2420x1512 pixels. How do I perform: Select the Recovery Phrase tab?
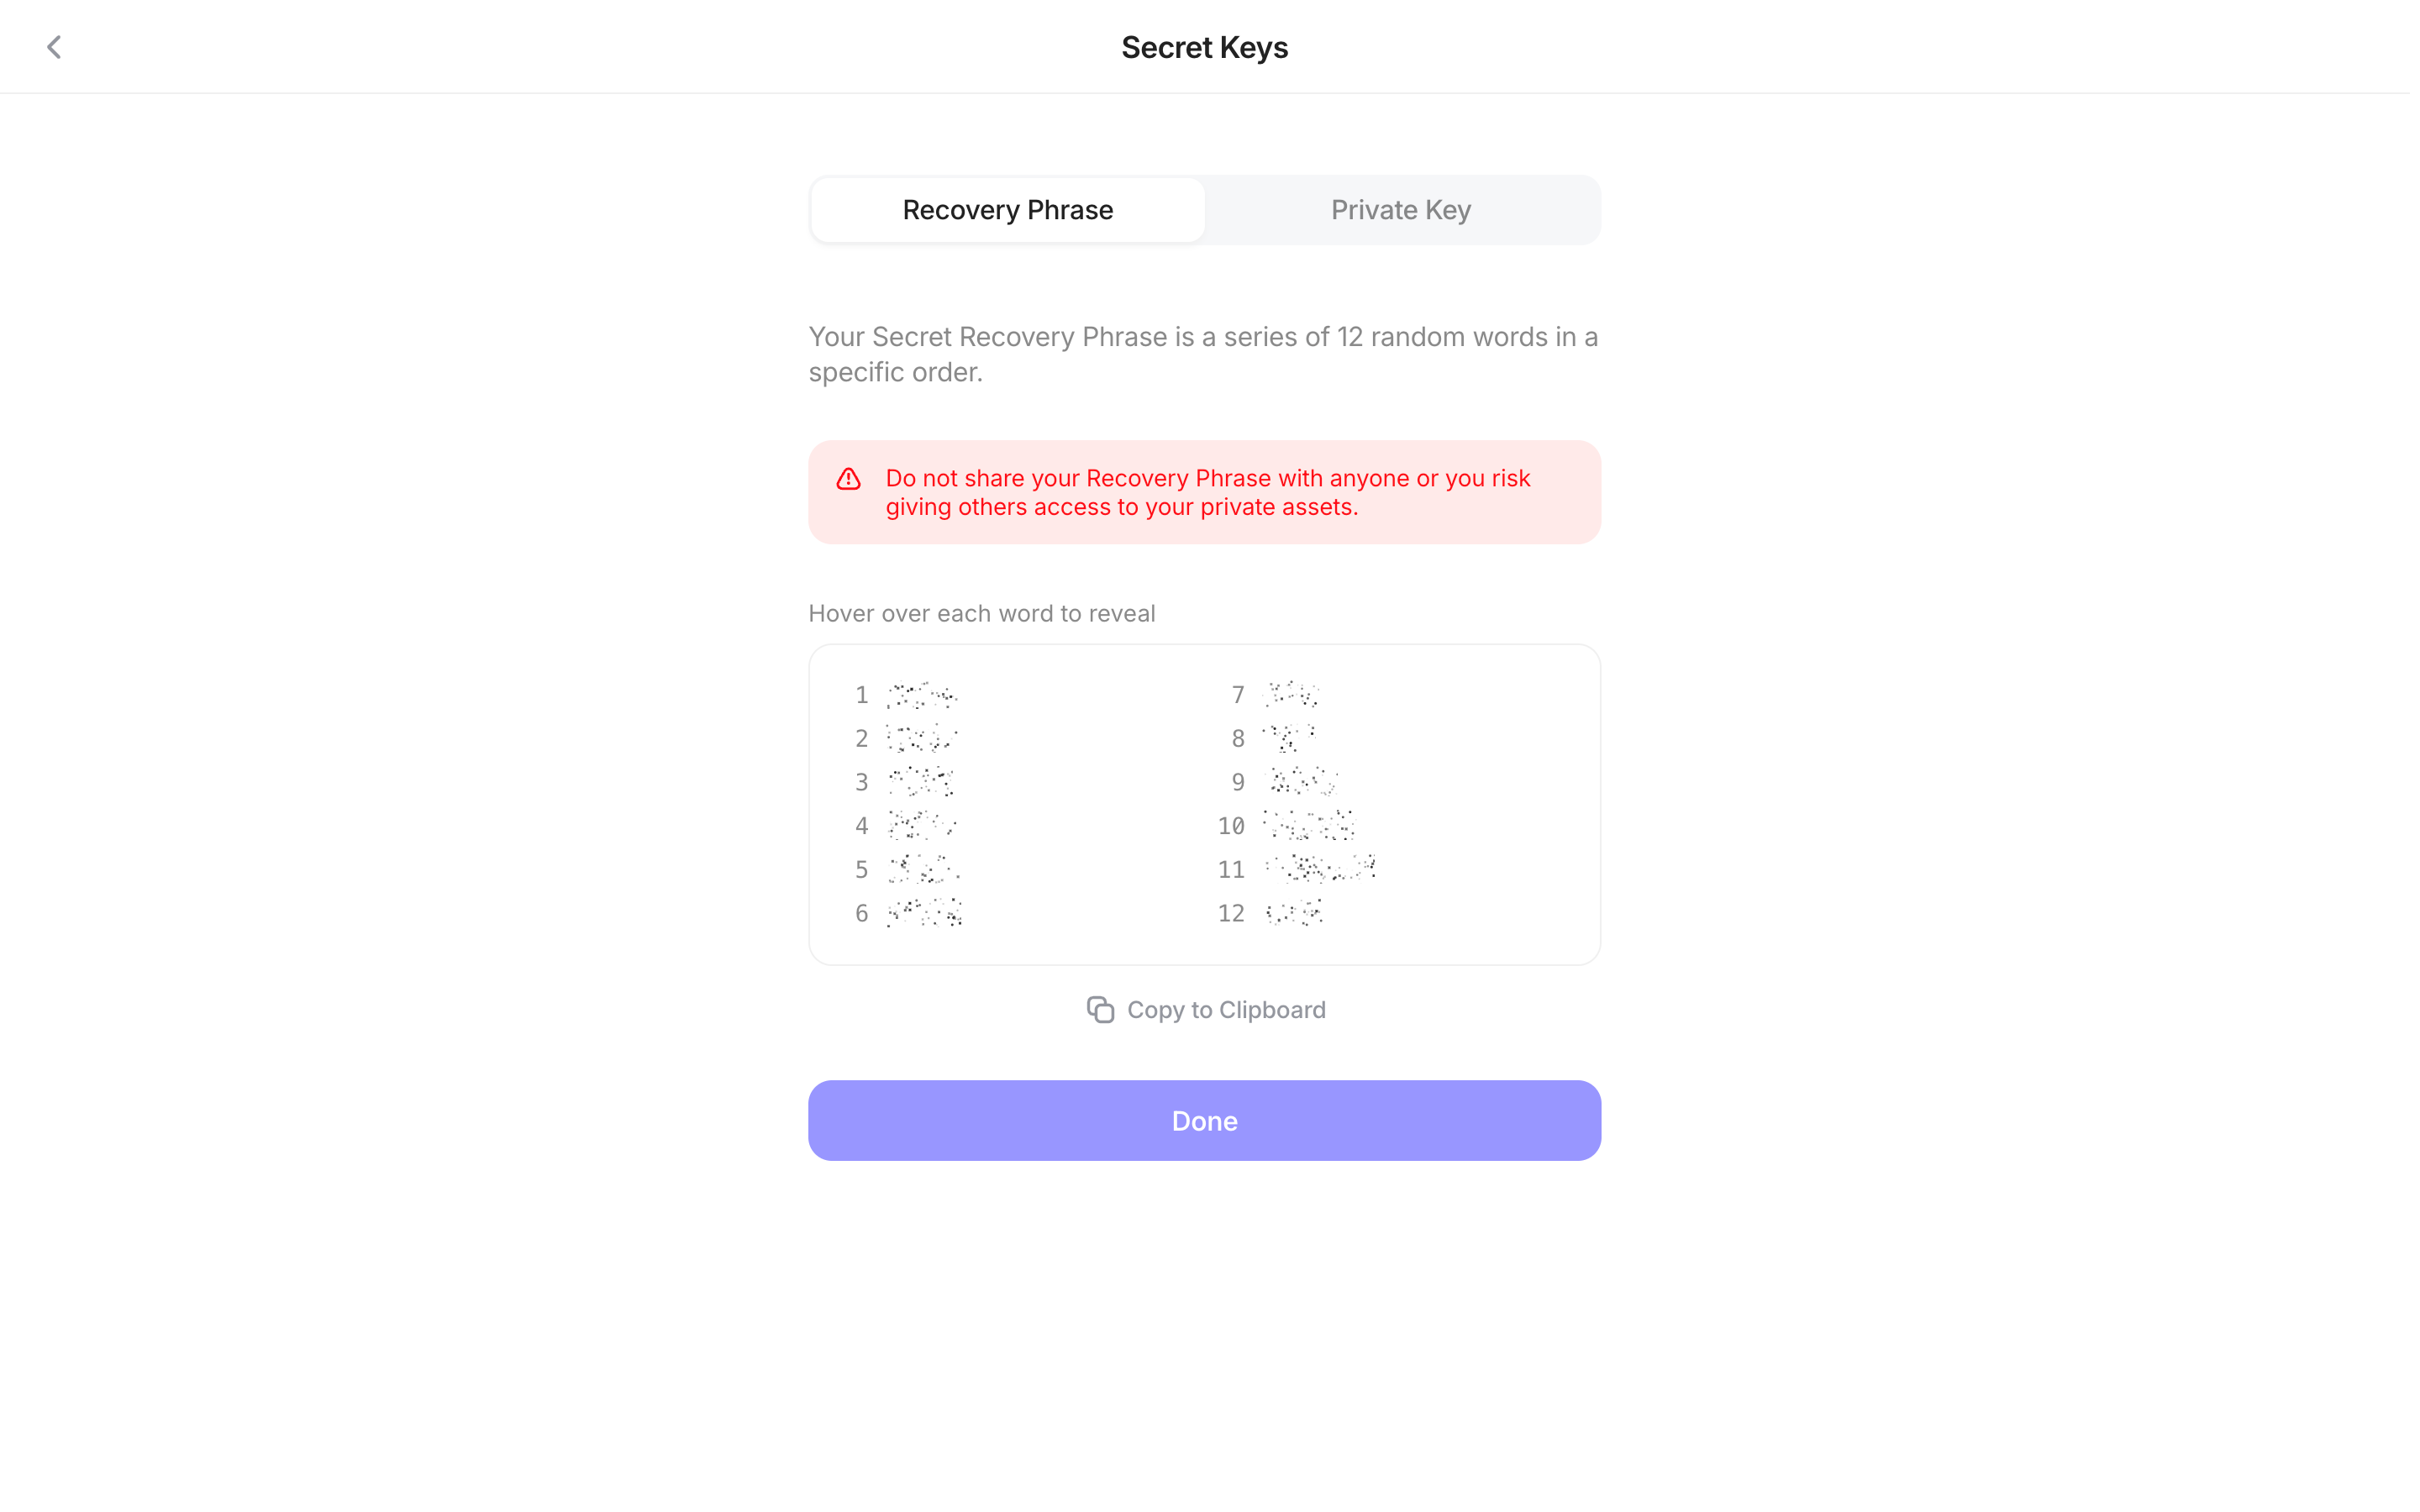click(1012, 211)
